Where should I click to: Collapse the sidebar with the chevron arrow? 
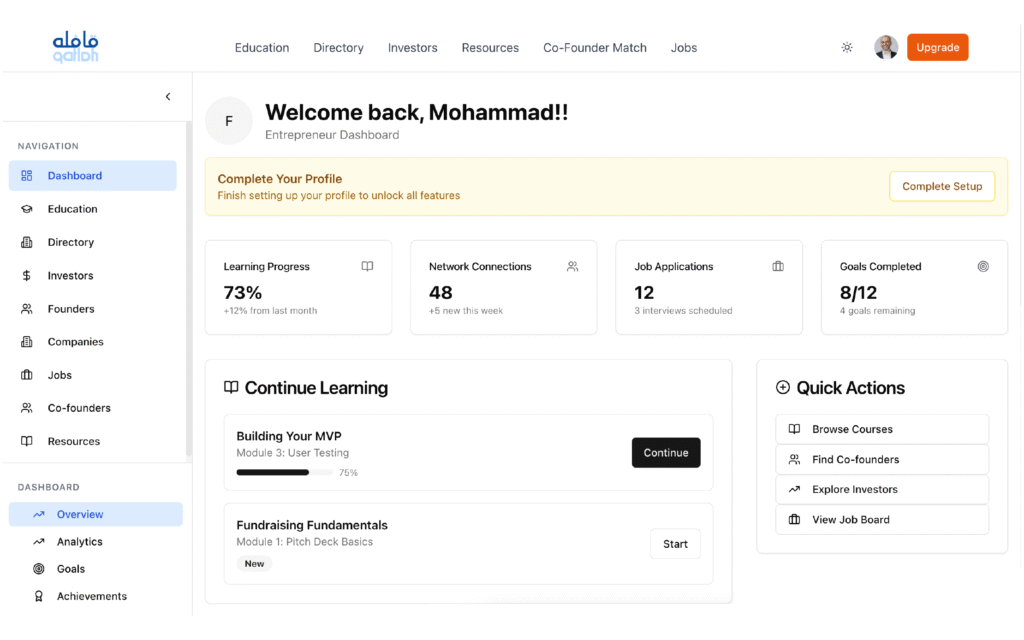click(168, 97)
